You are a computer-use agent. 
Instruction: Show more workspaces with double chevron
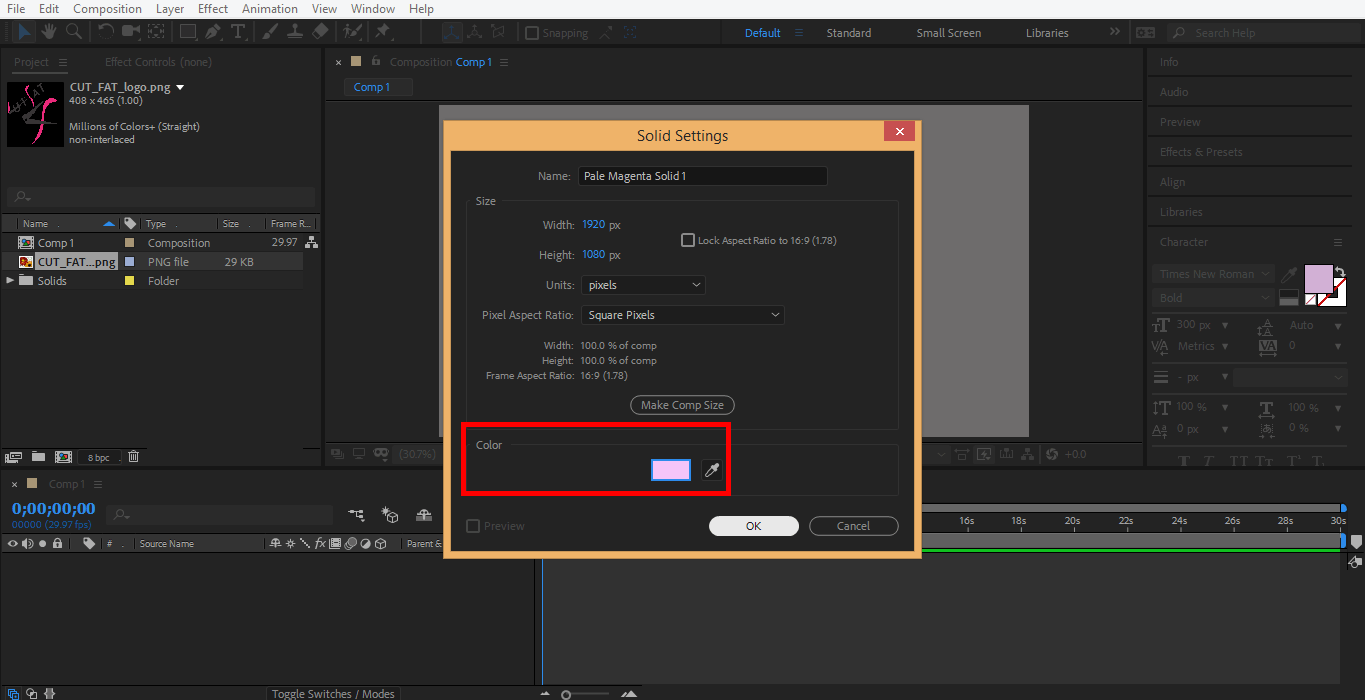1114,32
